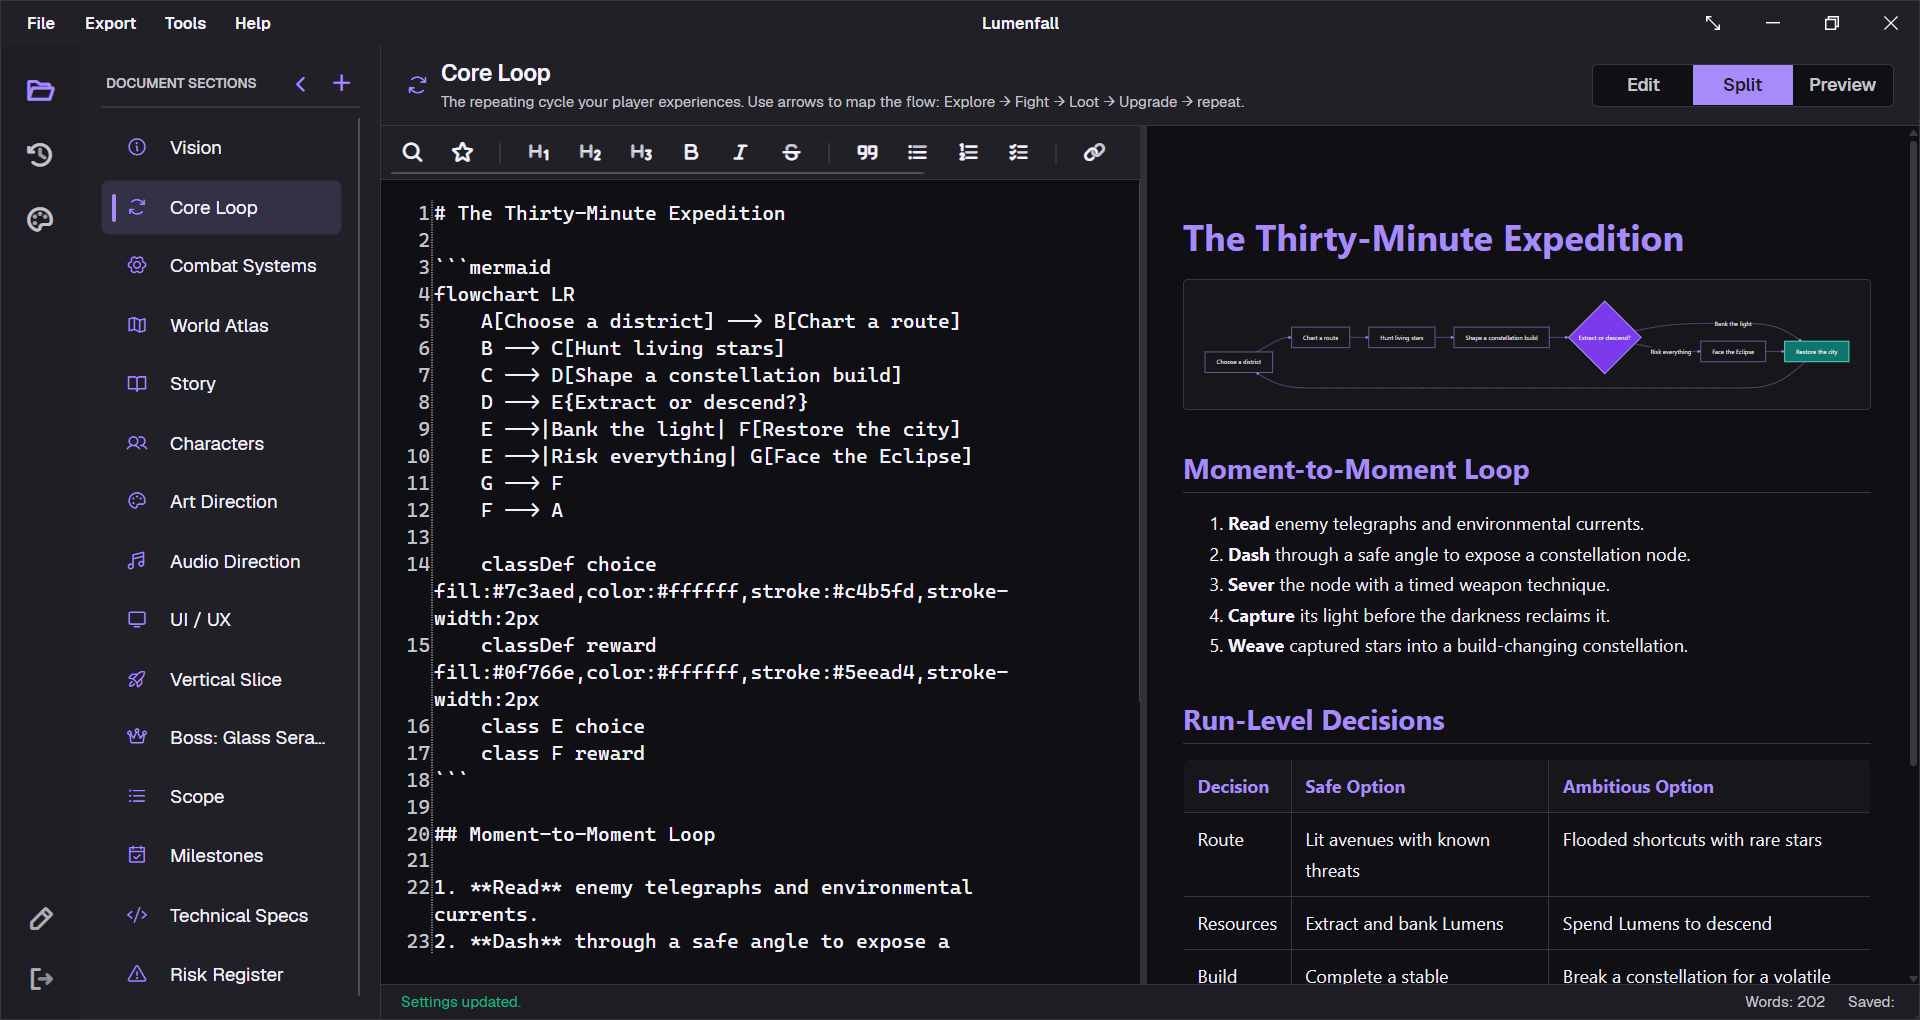Toggle italic formatting

741,152
